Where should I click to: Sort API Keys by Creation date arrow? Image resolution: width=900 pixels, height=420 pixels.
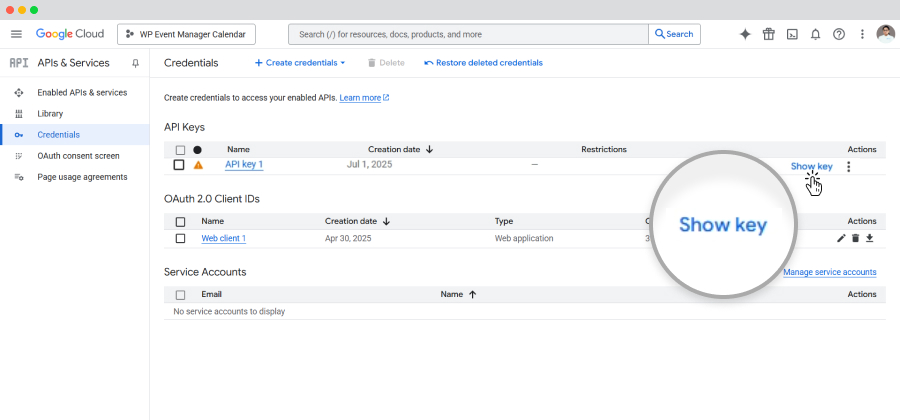coord(429,149)
